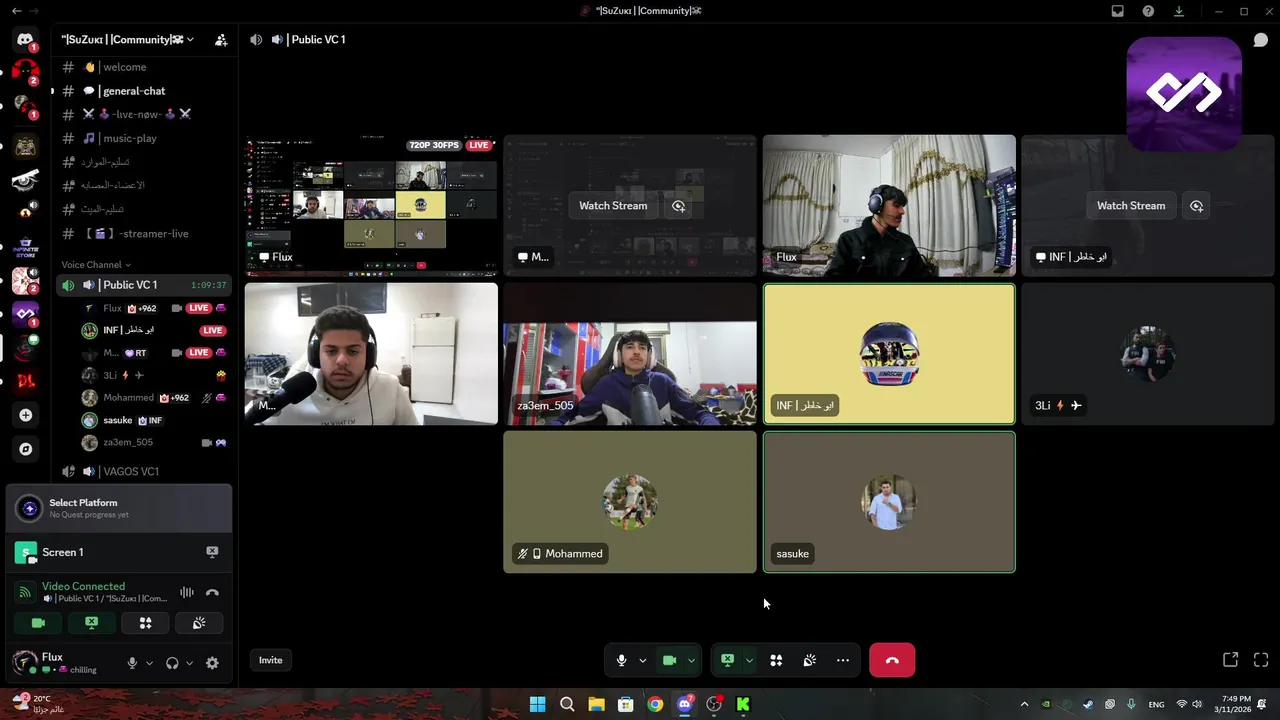1280x720 pixels.
Task: Open Flux's live screen share preview tile
Action: tap(371, 206)
